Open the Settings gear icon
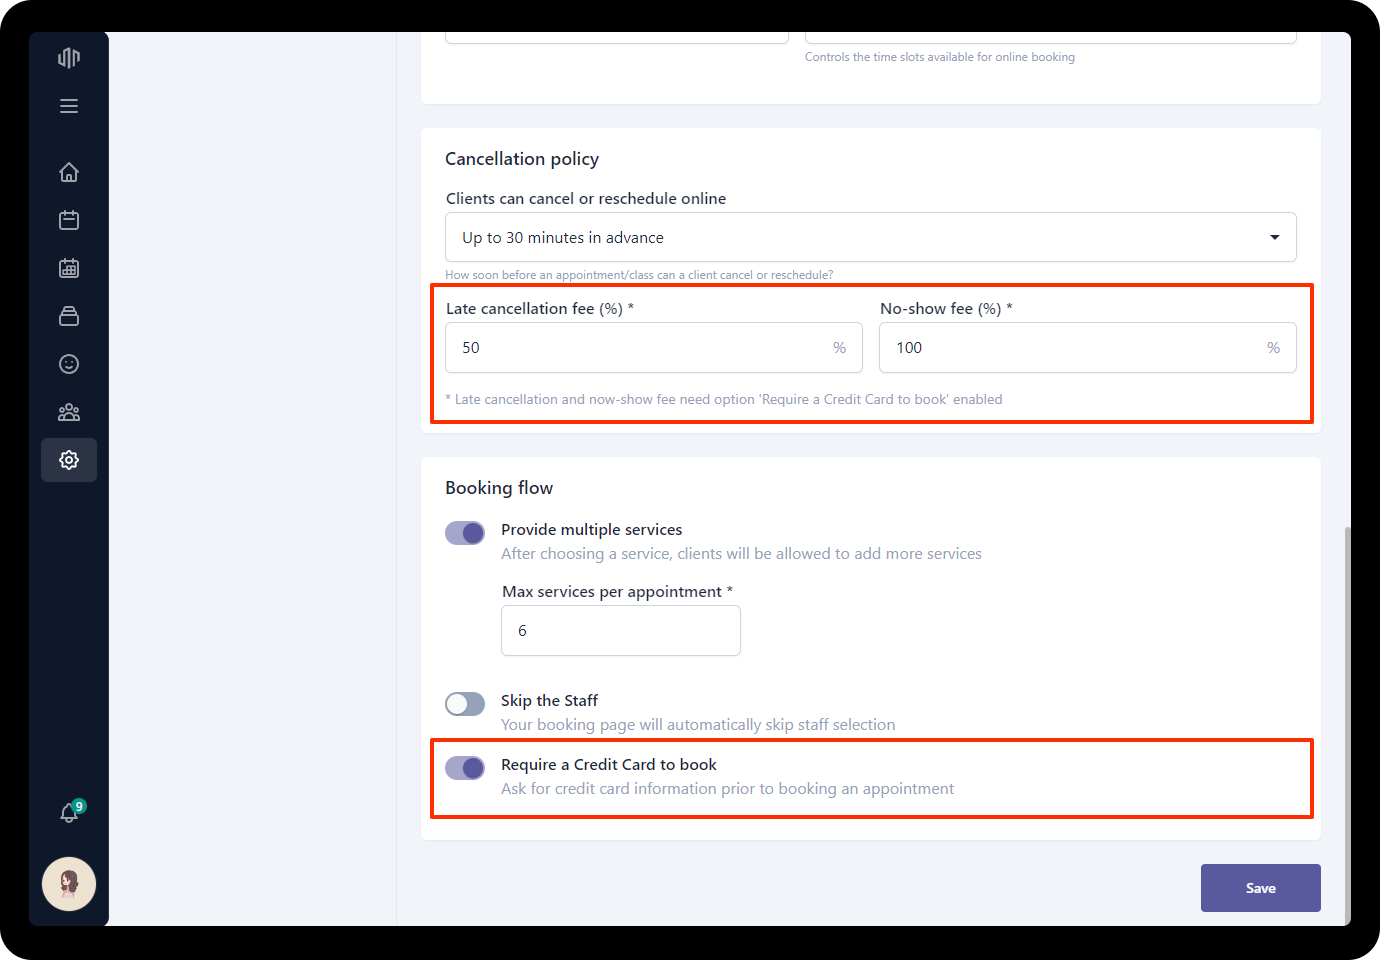The image size is (1380, 960). point(69,460)
